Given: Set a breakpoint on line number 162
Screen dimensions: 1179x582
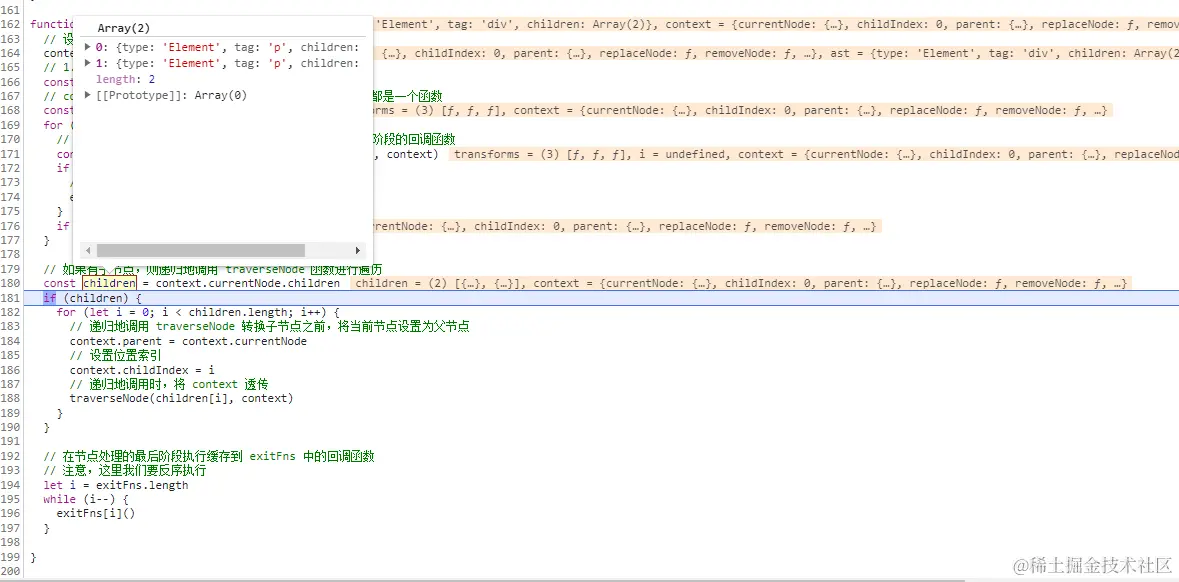Looking at the screenshot, I should pos(11,24).
